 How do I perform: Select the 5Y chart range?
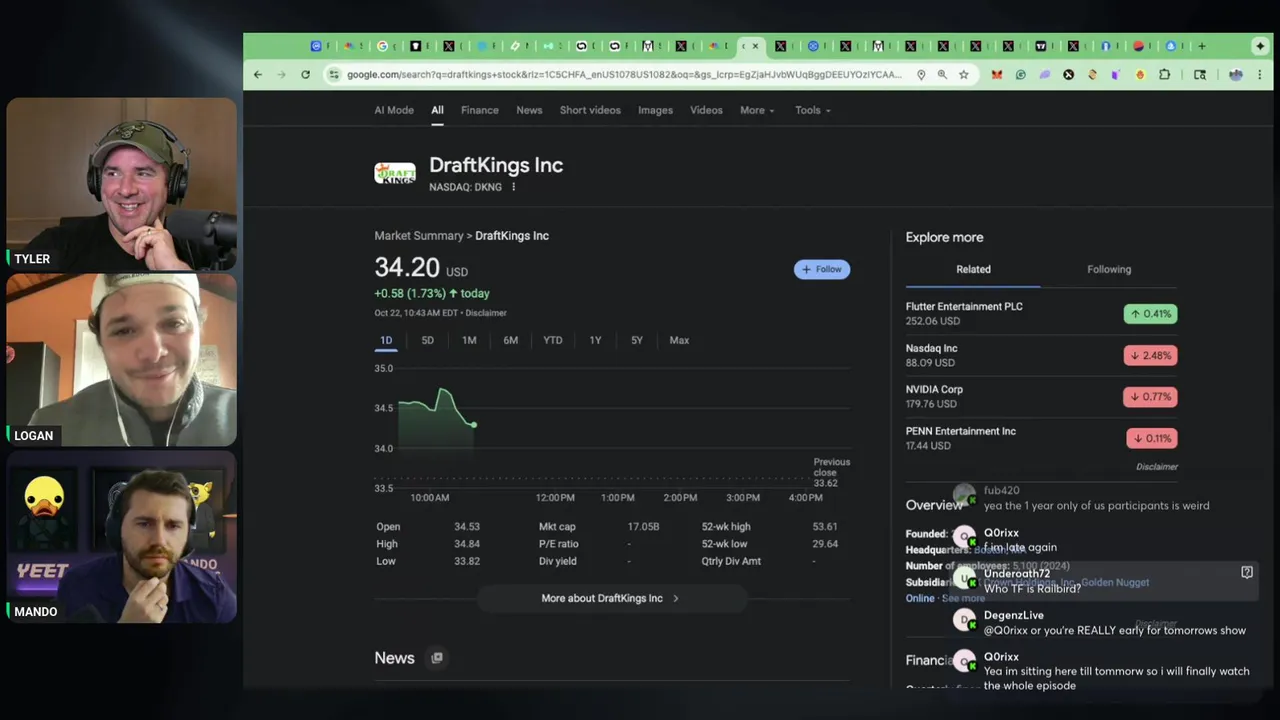(637, 340)
